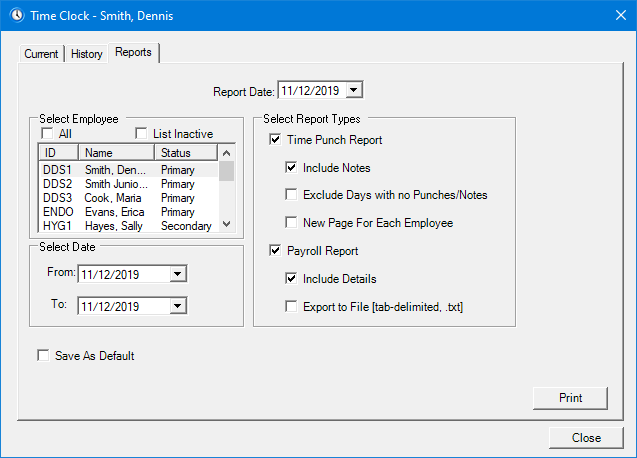This screenshot has height=458, width=637.
Task: Click Secondary status of Hayes, Sally
Action: point(186,226)
